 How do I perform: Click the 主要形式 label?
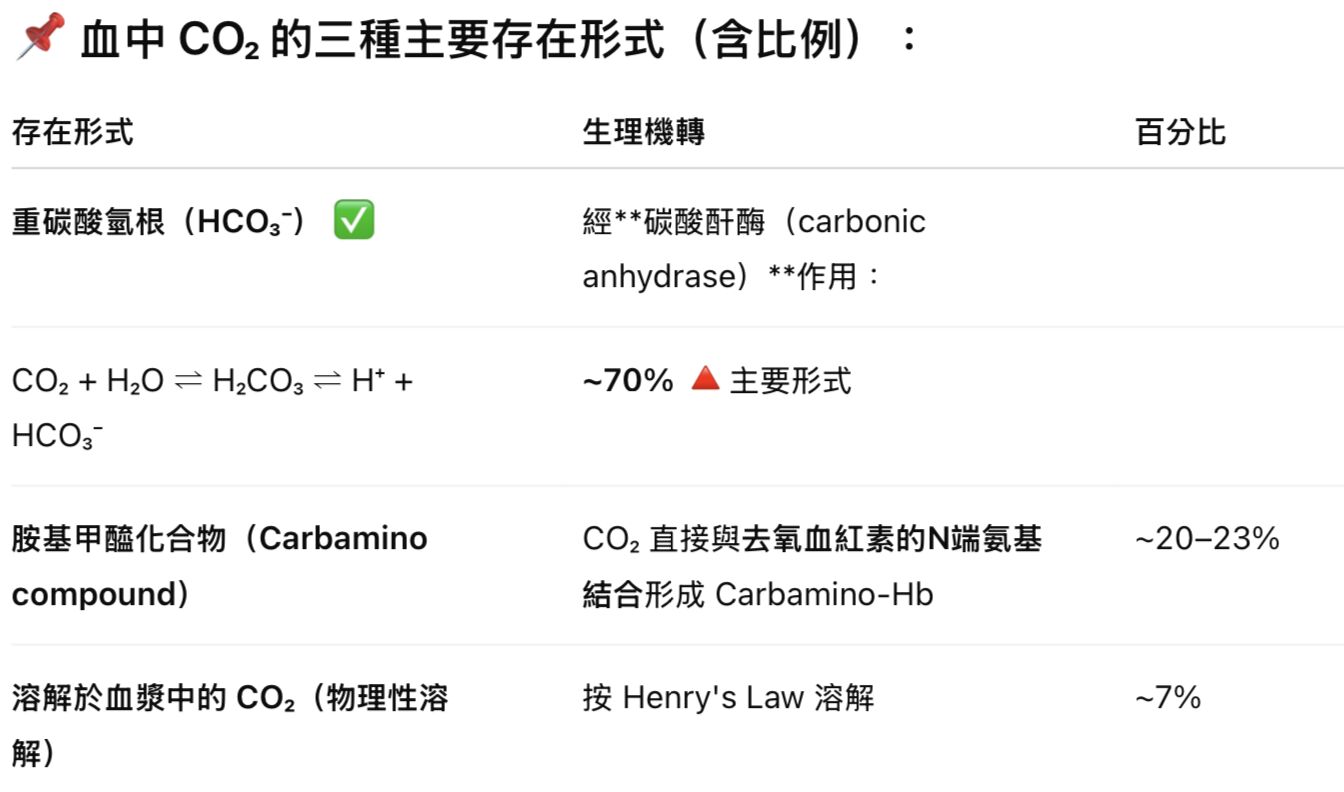pos(791,381)
